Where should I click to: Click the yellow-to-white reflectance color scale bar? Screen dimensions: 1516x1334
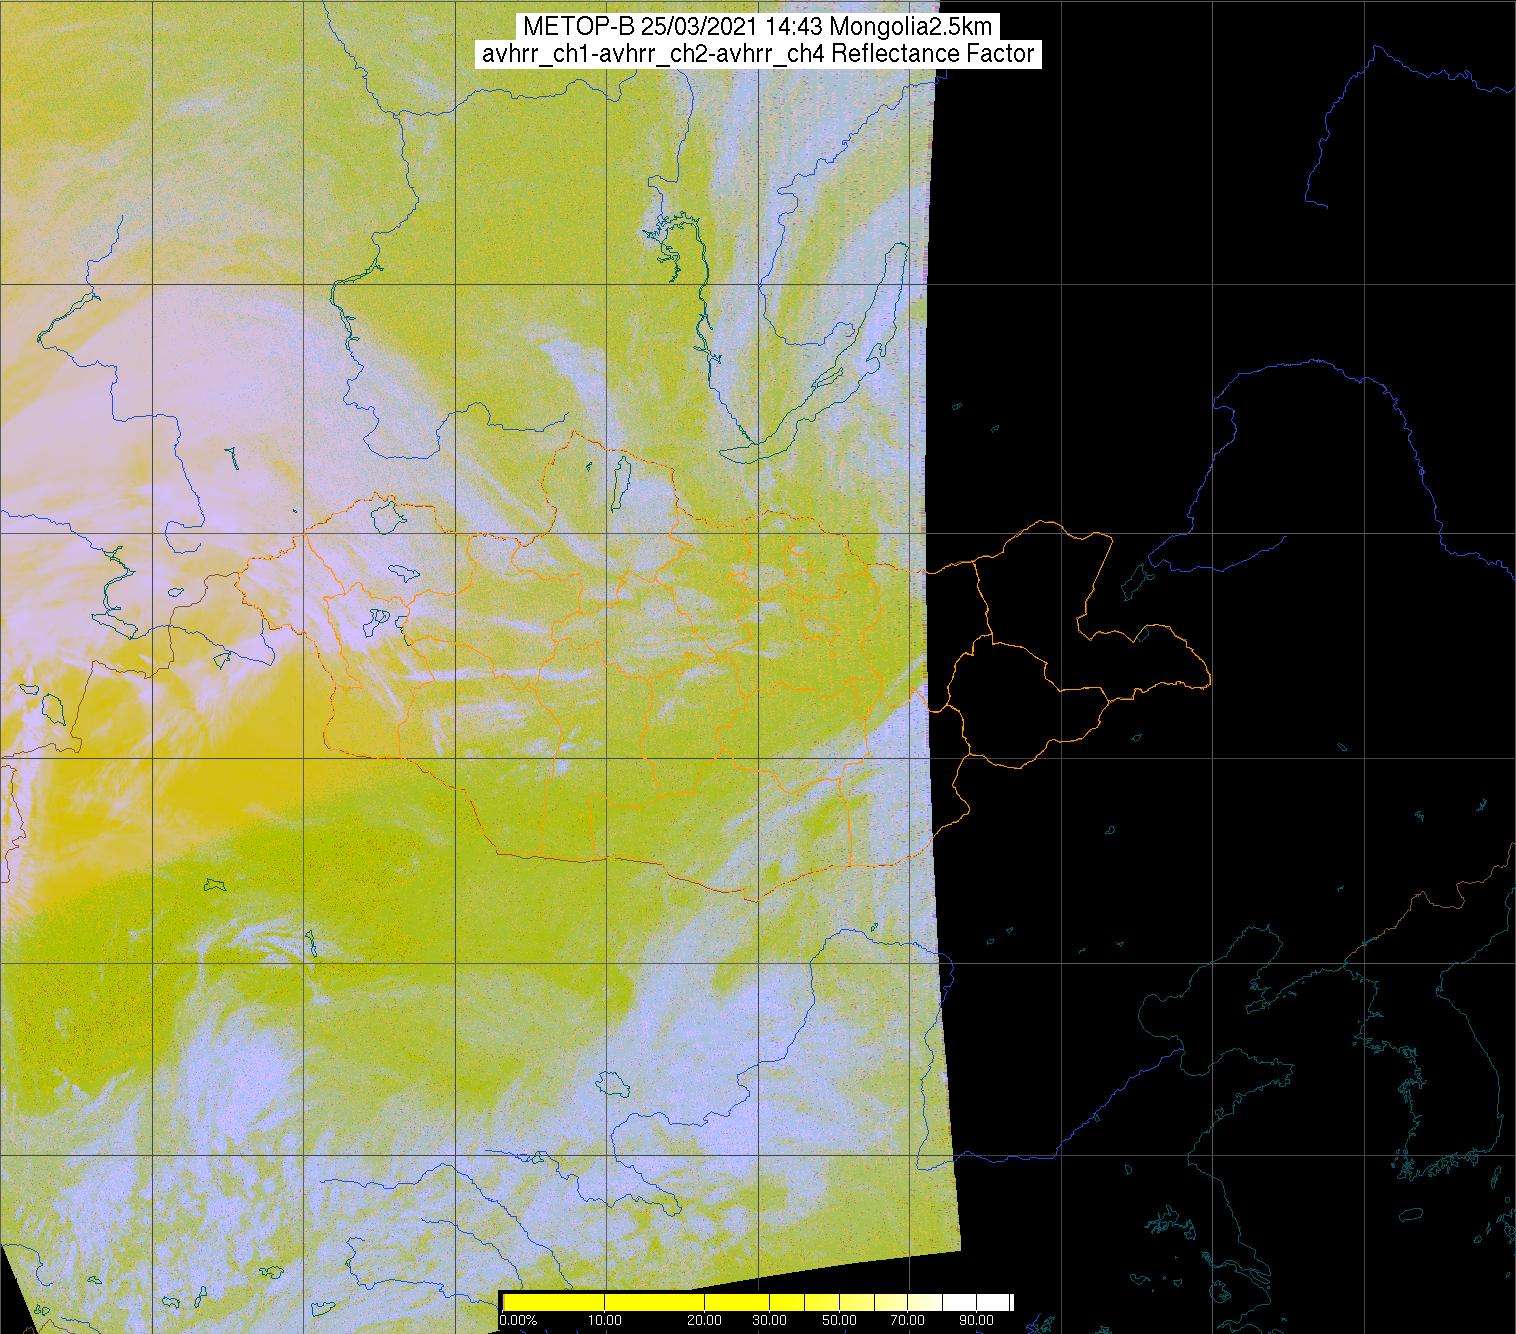(x=757, y=1302)
